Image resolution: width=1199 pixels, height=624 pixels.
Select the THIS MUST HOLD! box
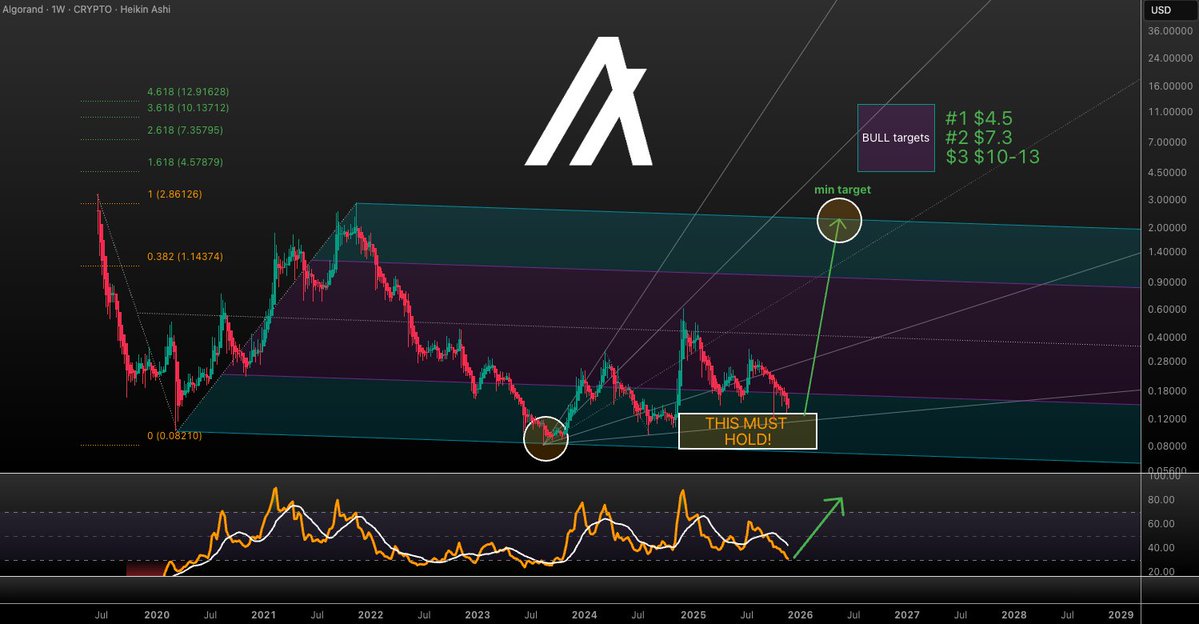click(748, 431)
